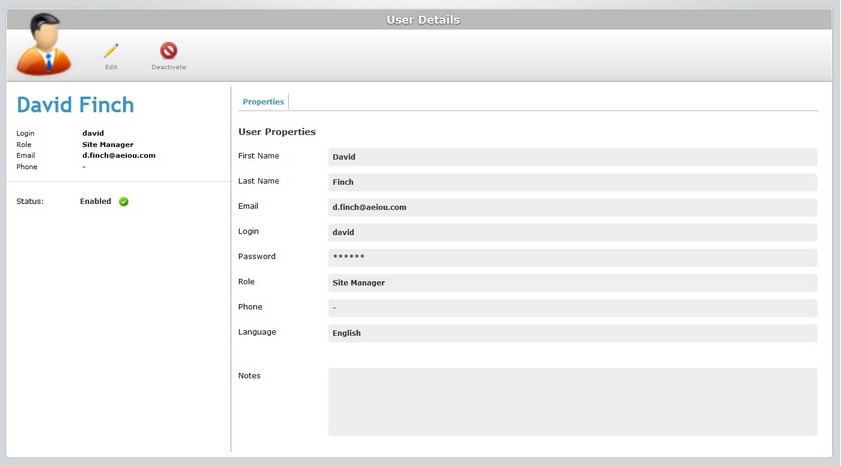Click the 'Status:' label

(x=30, y=201)
